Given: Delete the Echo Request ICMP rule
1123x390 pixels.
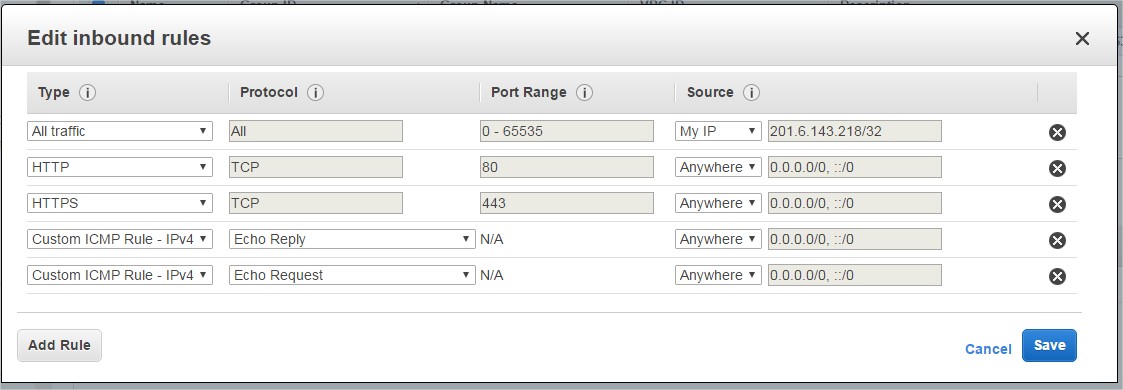Looking at the screenshot, I should point(1057,276).
